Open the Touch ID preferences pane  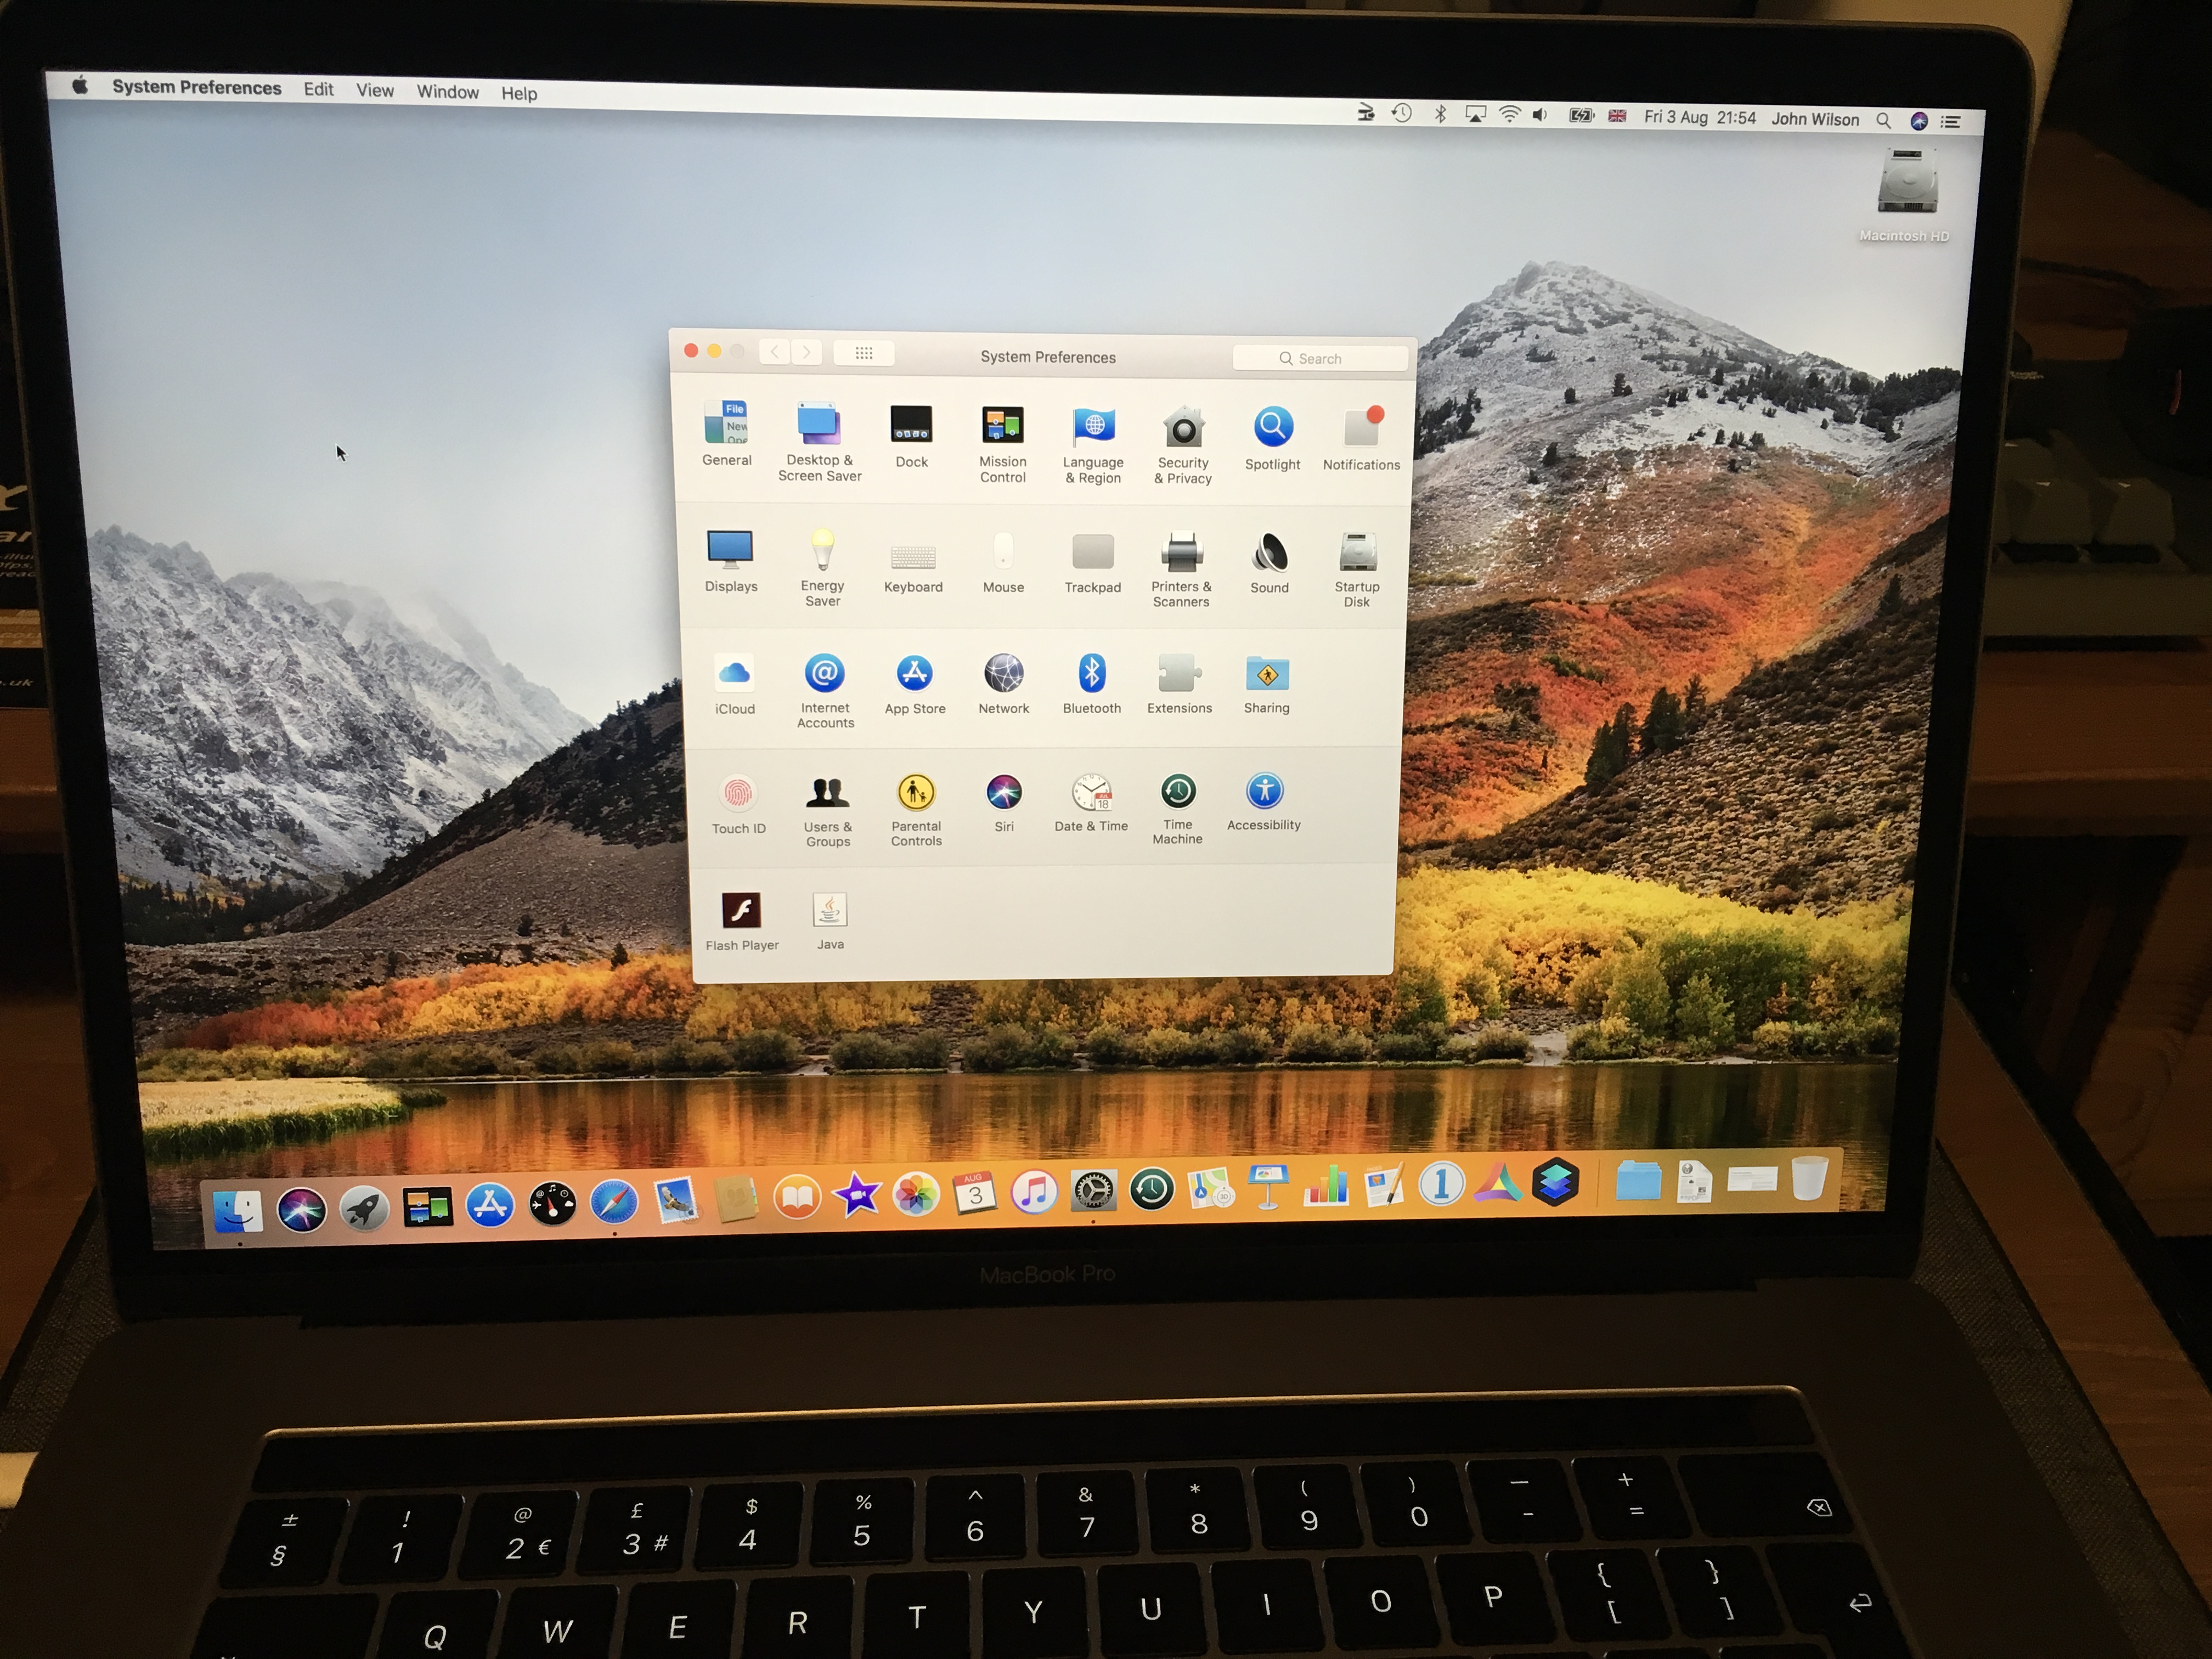tap(739, 804)
